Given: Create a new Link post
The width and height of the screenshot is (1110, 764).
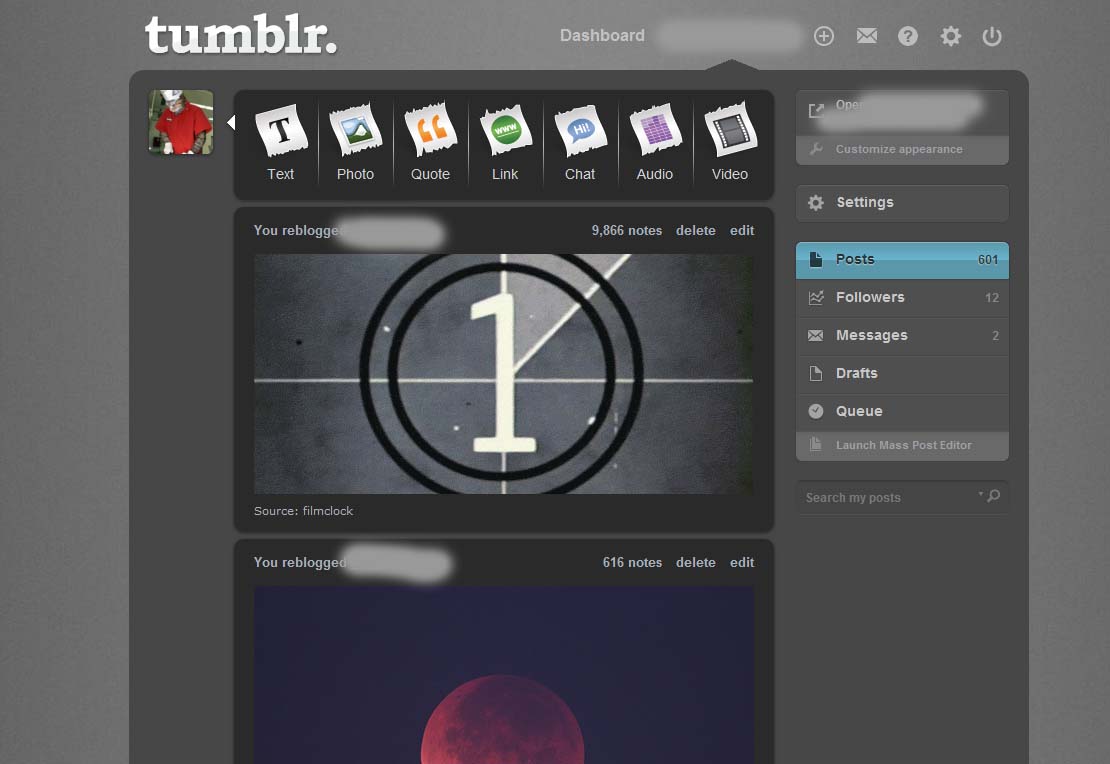Looking at the screenshot, I should [505, 142].
